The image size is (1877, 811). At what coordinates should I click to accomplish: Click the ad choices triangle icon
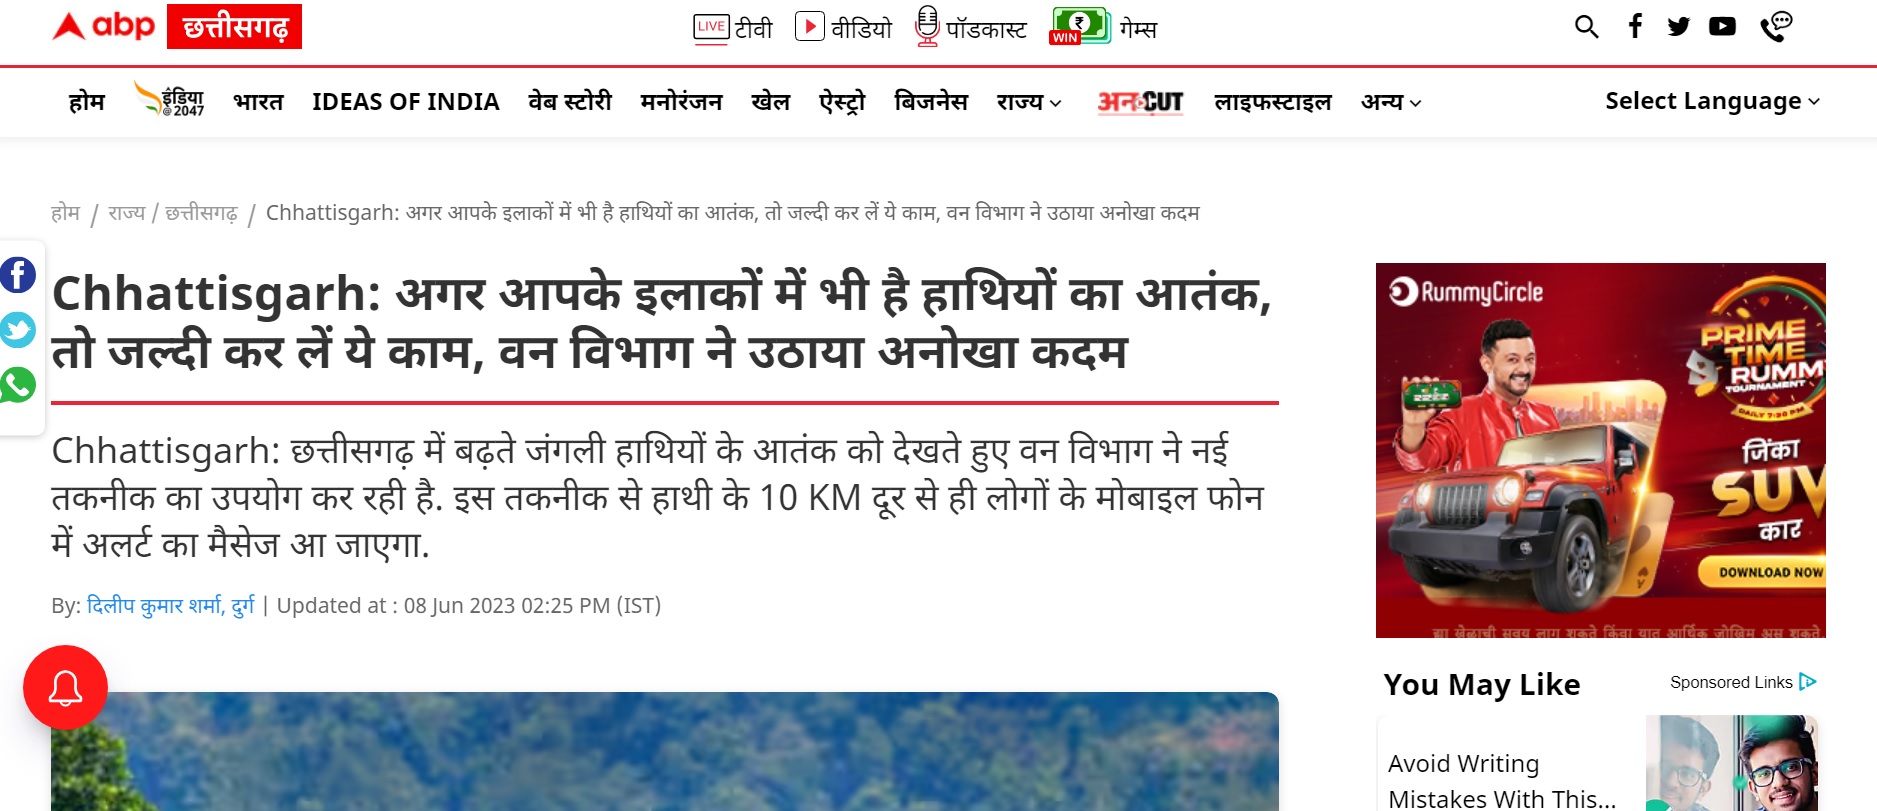(x=1807, y=682)
